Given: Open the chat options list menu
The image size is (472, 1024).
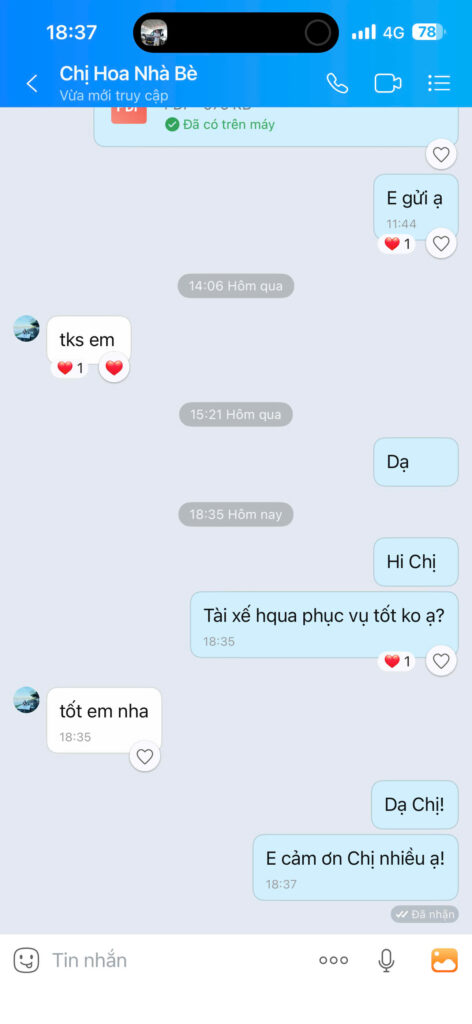Looking at the screenshot, I should point(439,83).
